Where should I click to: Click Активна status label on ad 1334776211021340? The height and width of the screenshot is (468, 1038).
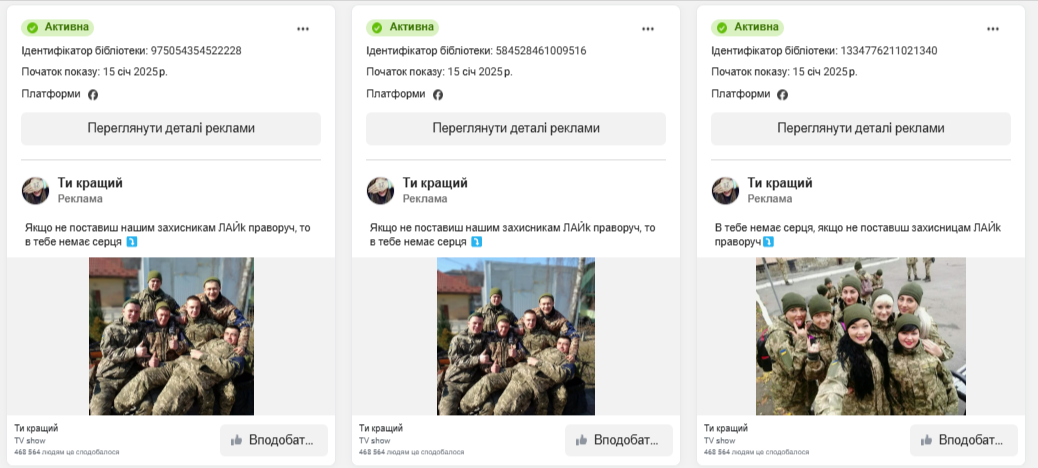756,27
